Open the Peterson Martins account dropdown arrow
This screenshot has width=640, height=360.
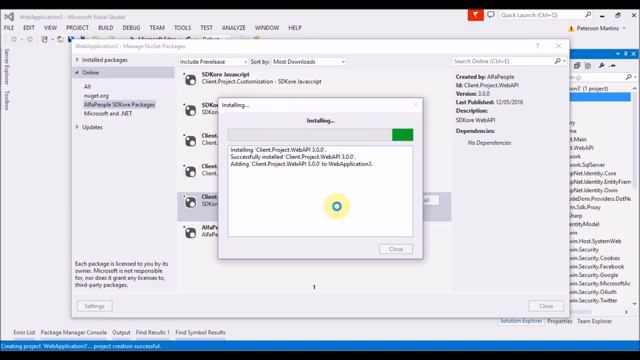[624, 28]
